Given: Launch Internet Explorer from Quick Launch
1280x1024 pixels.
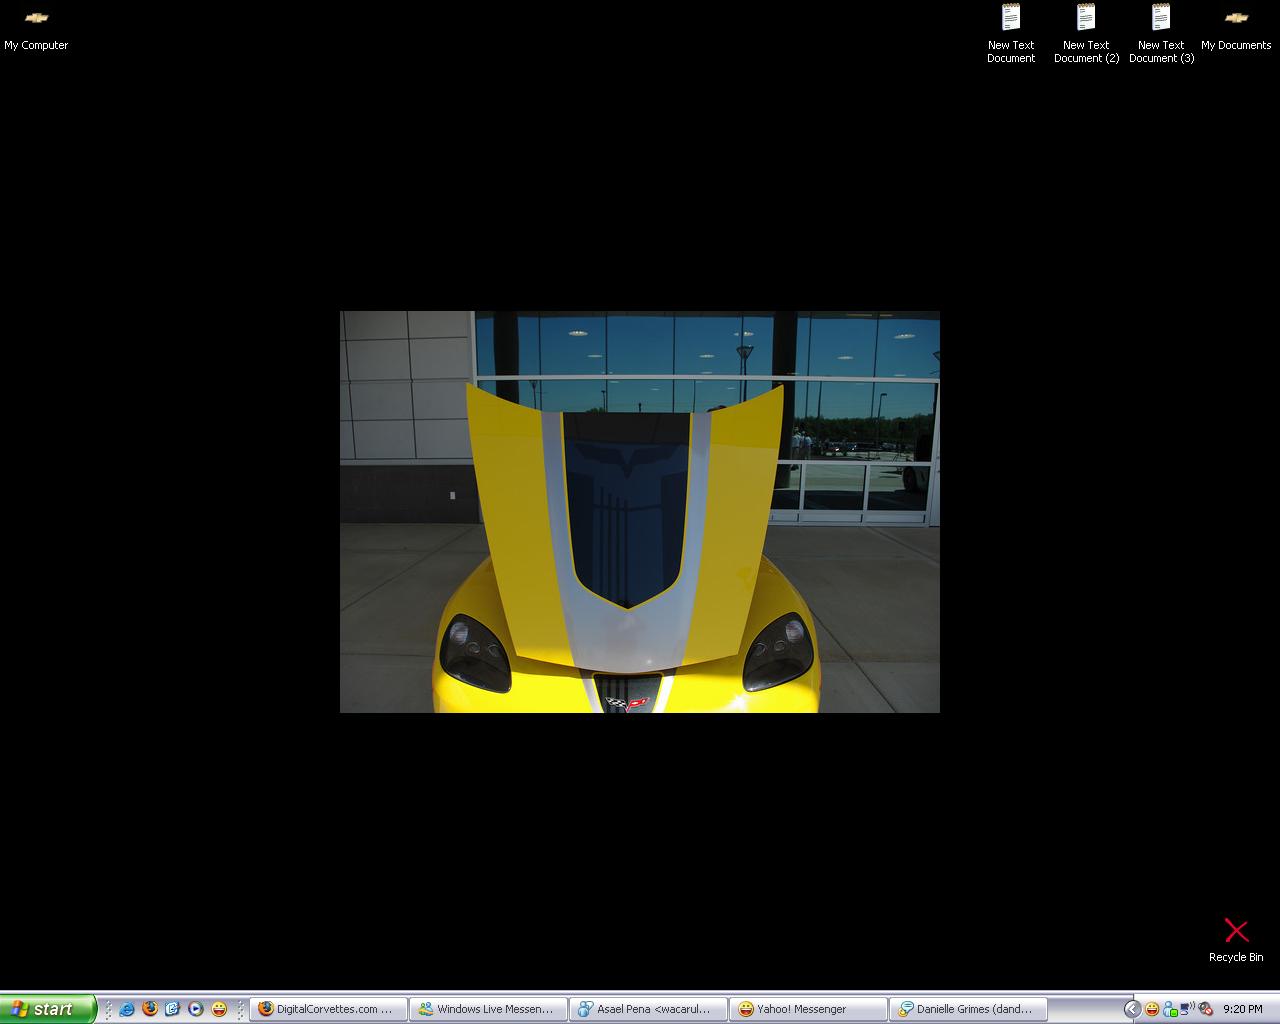Looking at the screenshot, I should (x=126, y=1008).
